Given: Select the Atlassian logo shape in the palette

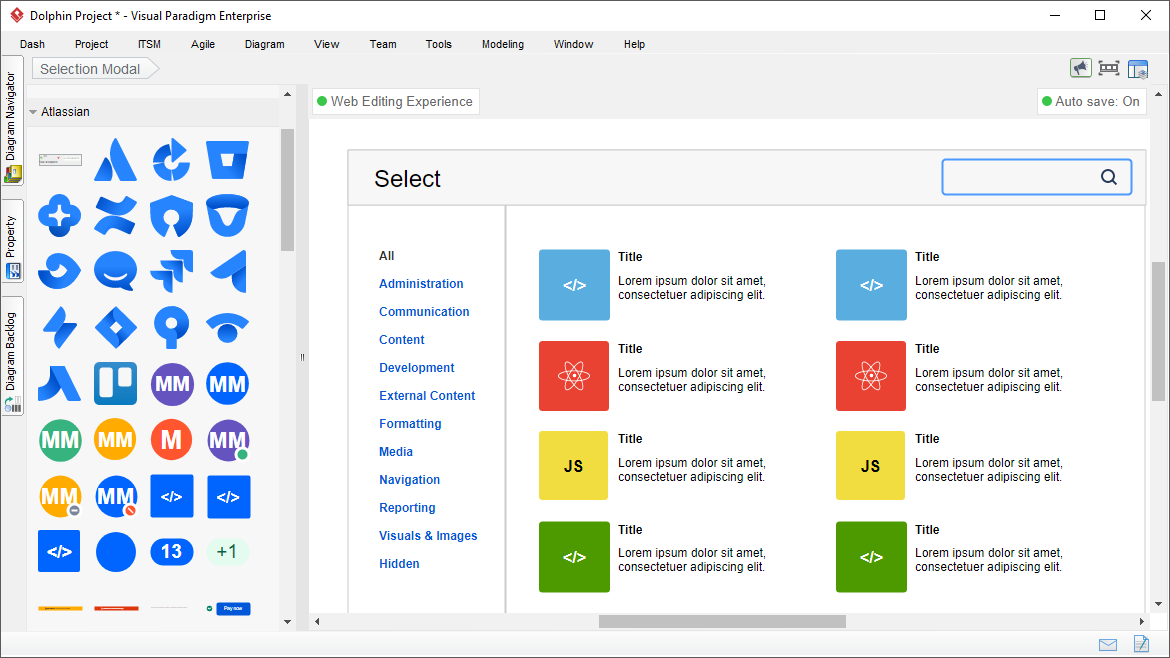Looking at the screenshot, I should pos(116,160).
